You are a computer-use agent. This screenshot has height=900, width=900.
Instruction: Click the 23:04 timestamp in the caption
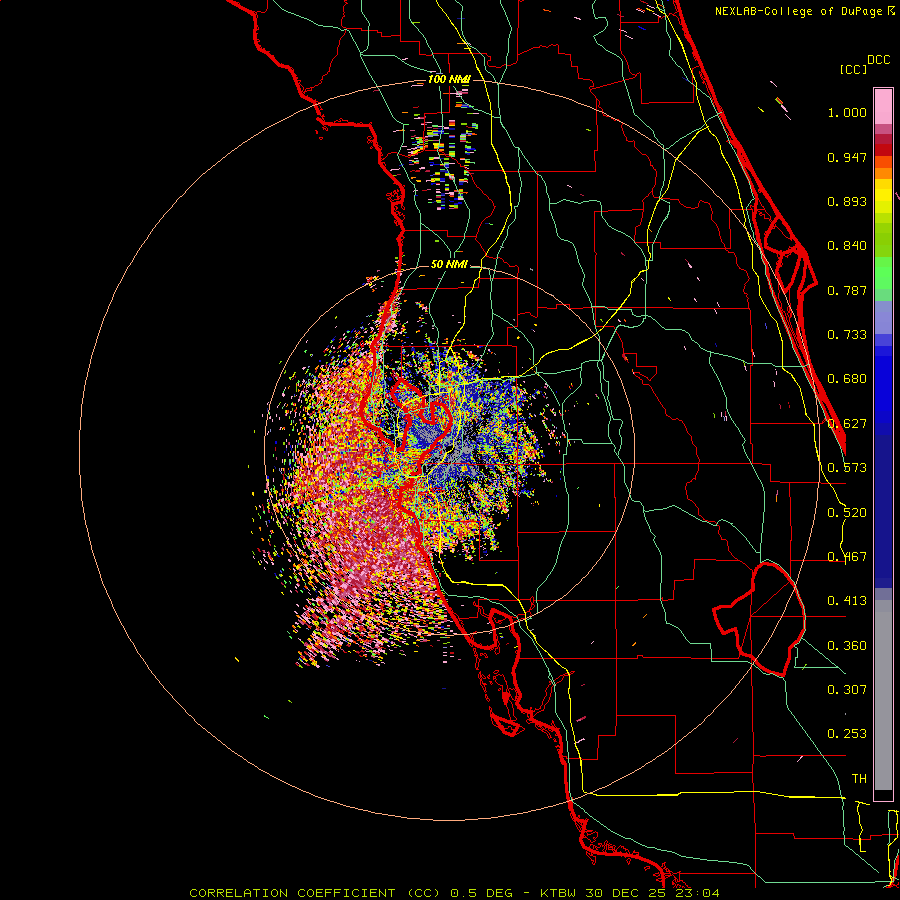pos(696,893)
